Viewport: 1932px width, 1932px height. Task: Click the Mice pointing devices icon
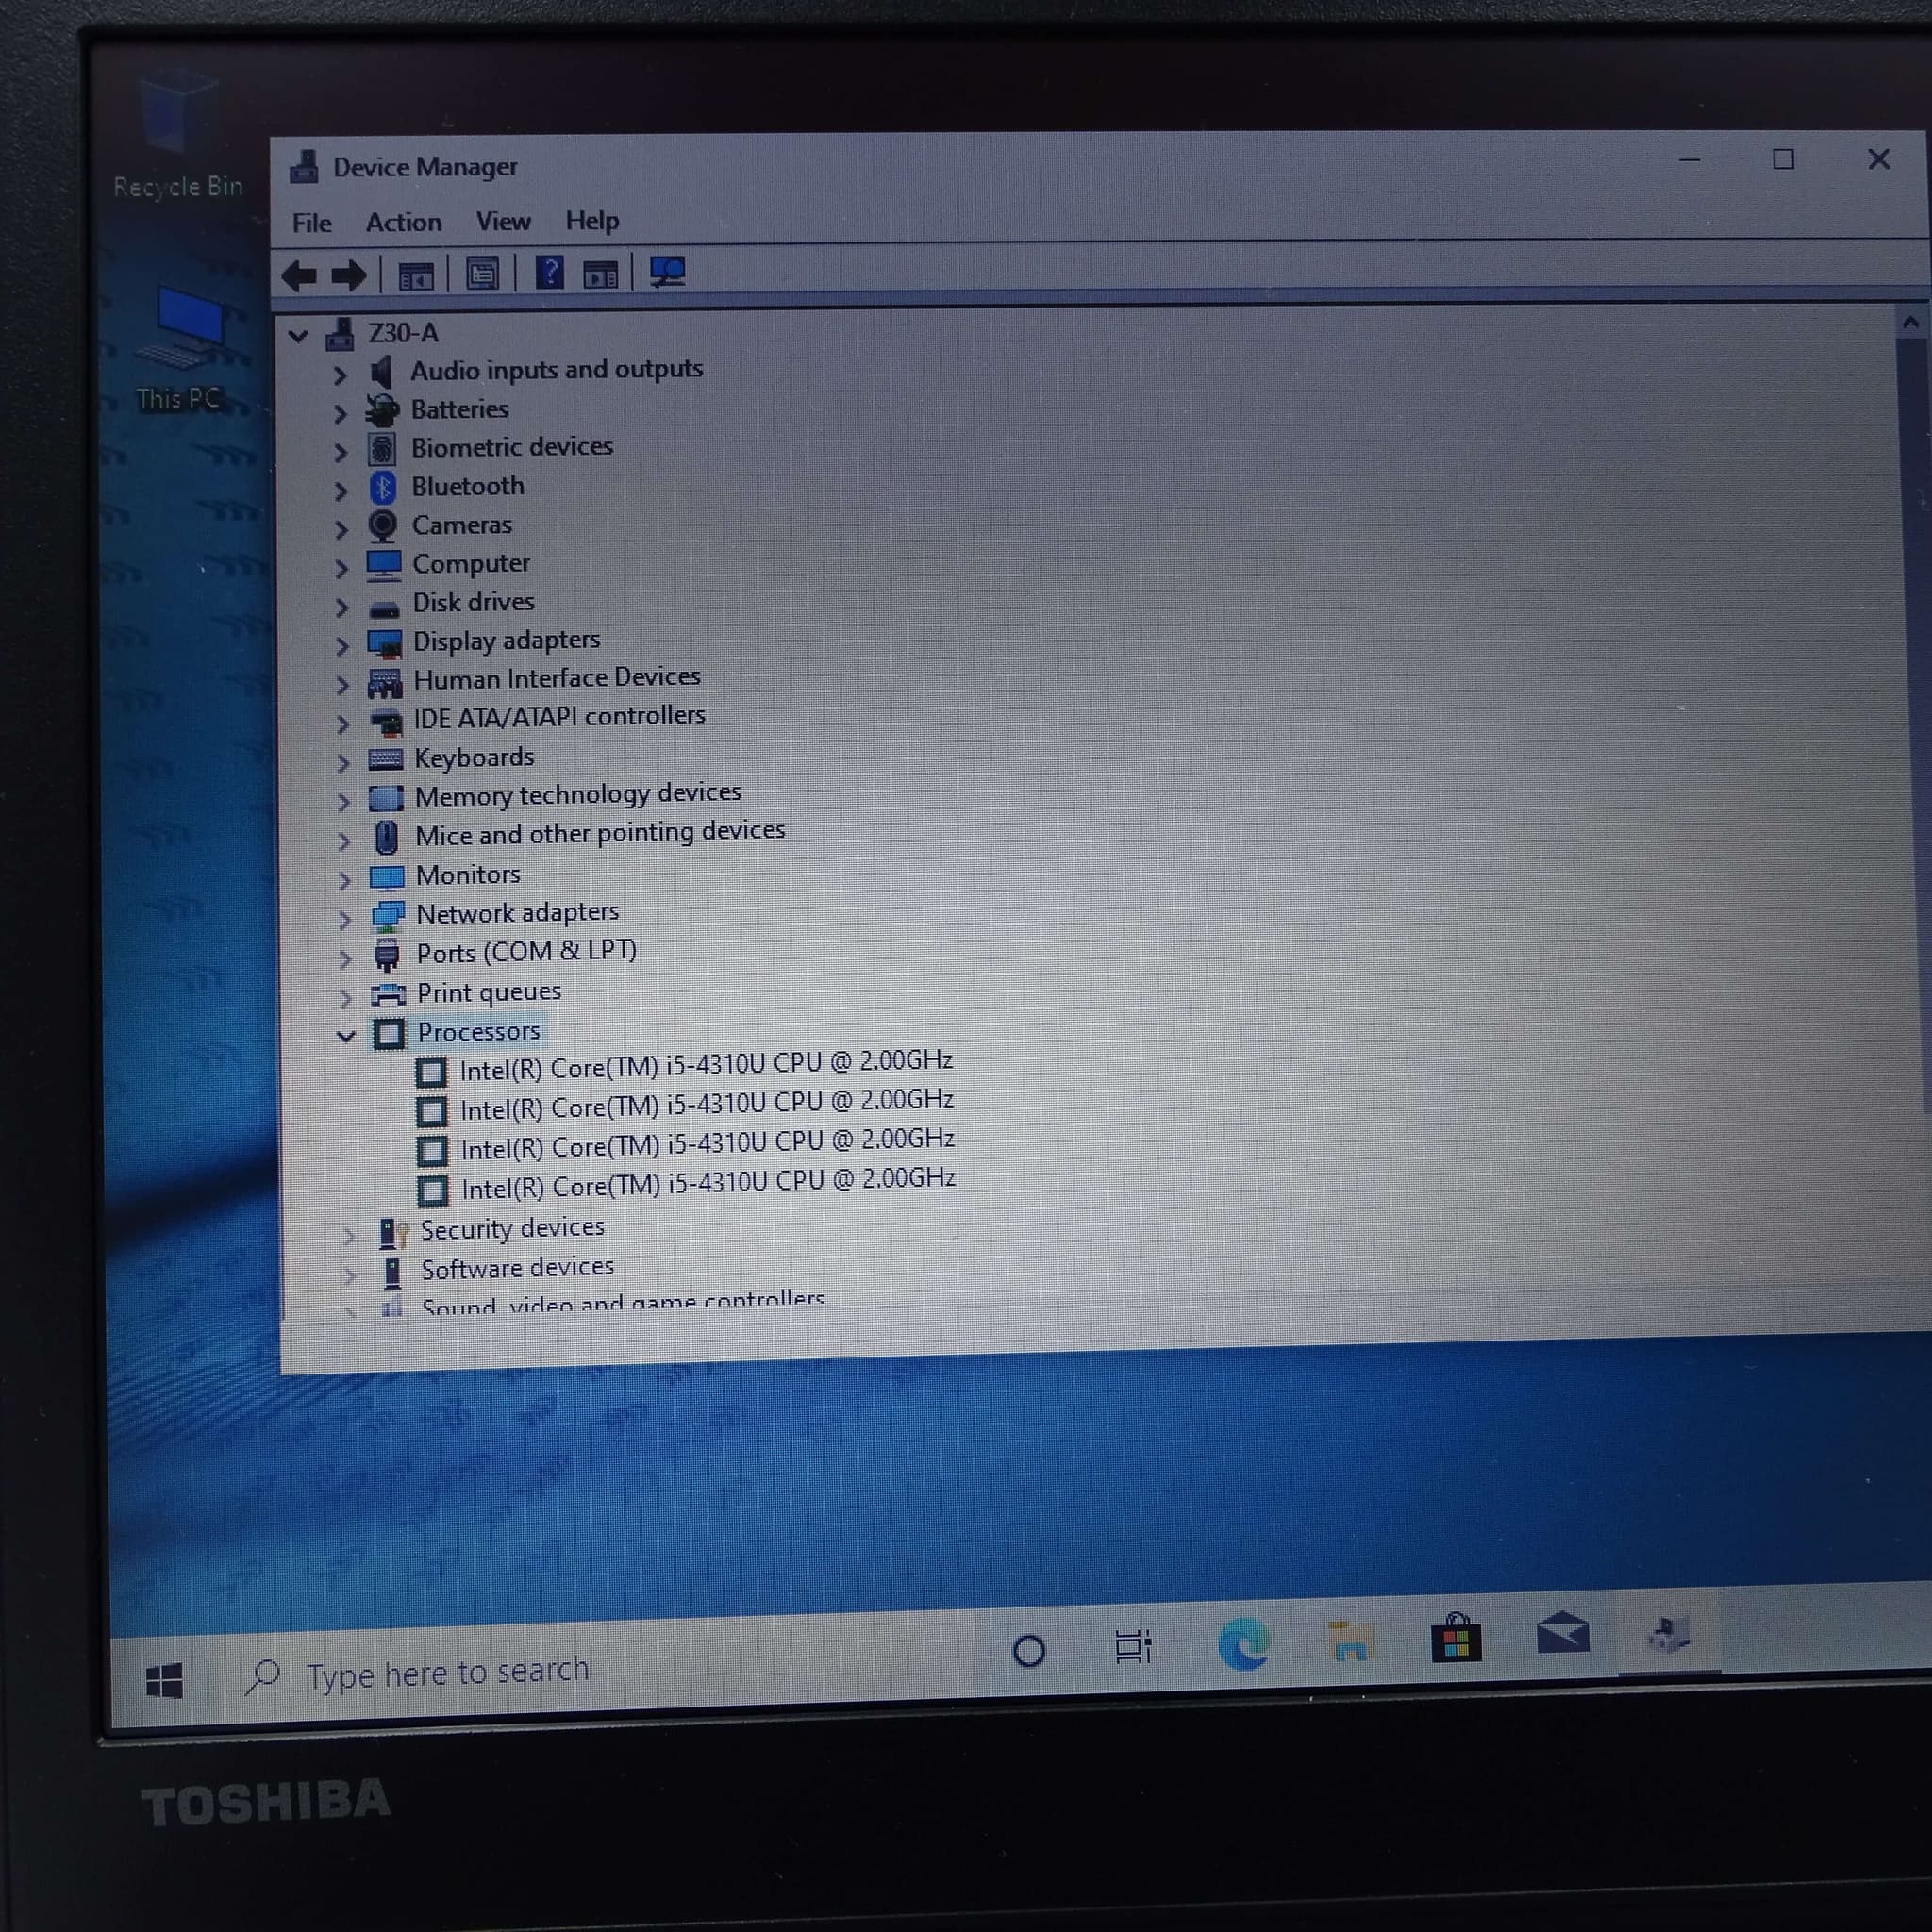pos(387,837)
